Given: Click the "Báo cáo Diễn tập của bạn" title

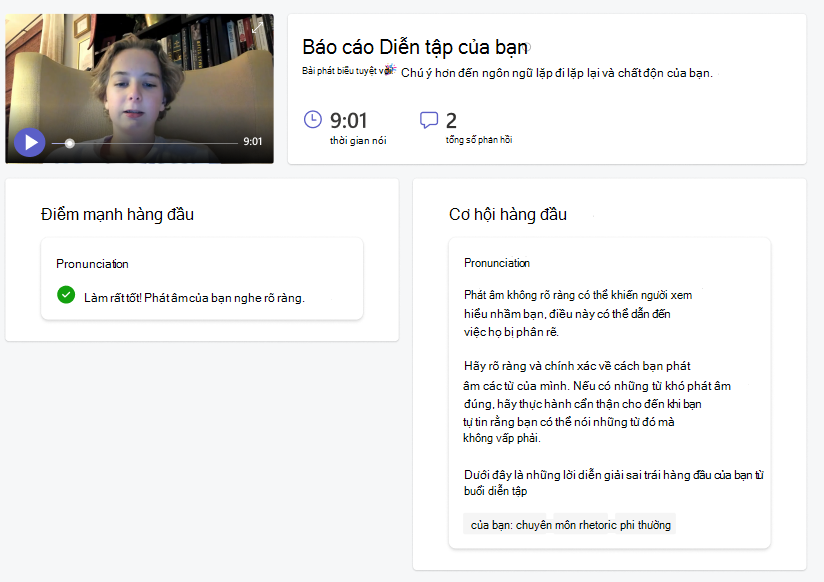Looking at the screenshot, I should pyautogui.click(x=415, y=47).
